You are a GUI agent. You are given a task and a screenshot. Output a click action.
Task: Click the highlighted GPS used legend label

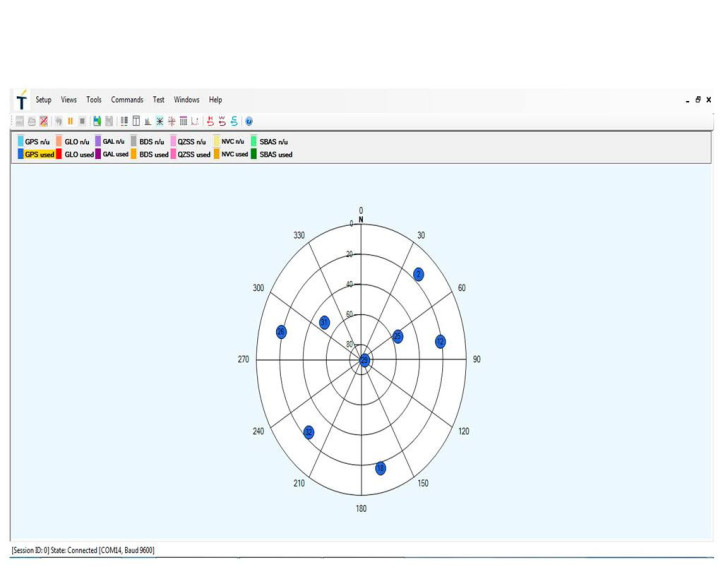coord(40,155)
